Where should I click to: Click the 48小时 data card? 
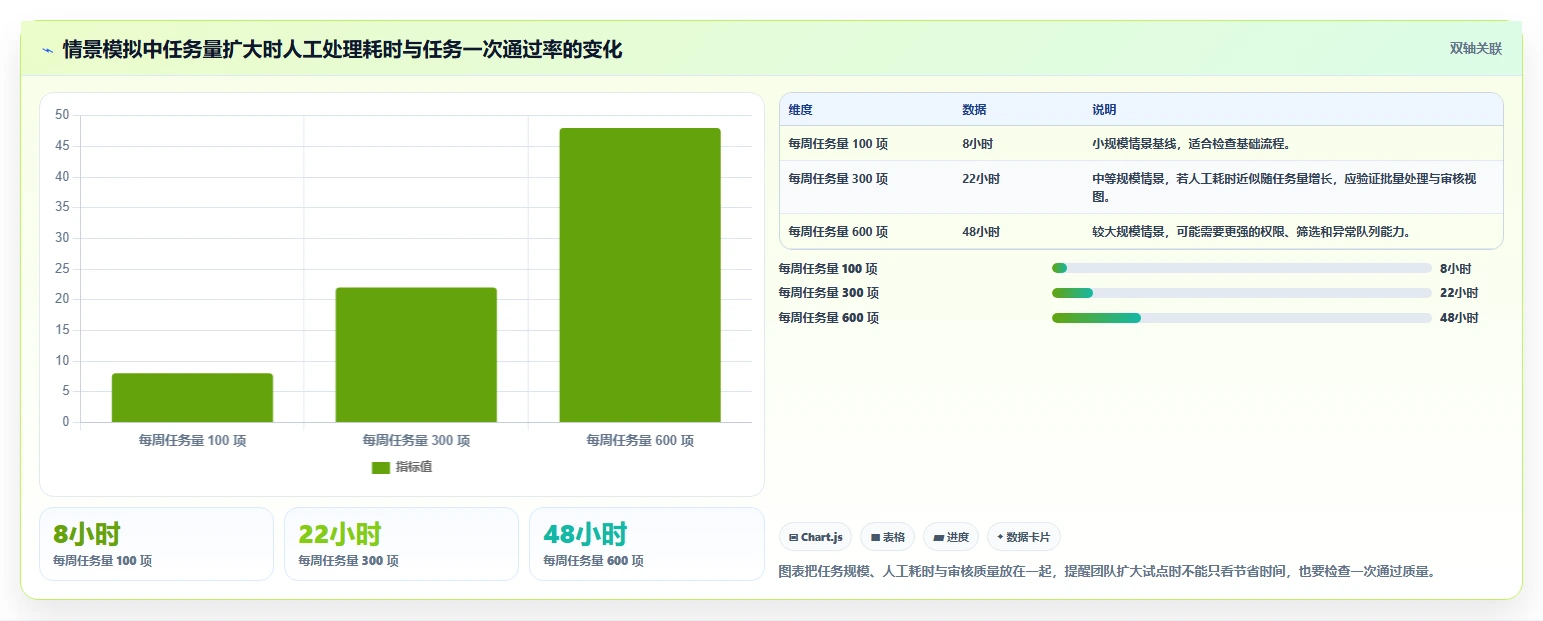coord(646,544)
